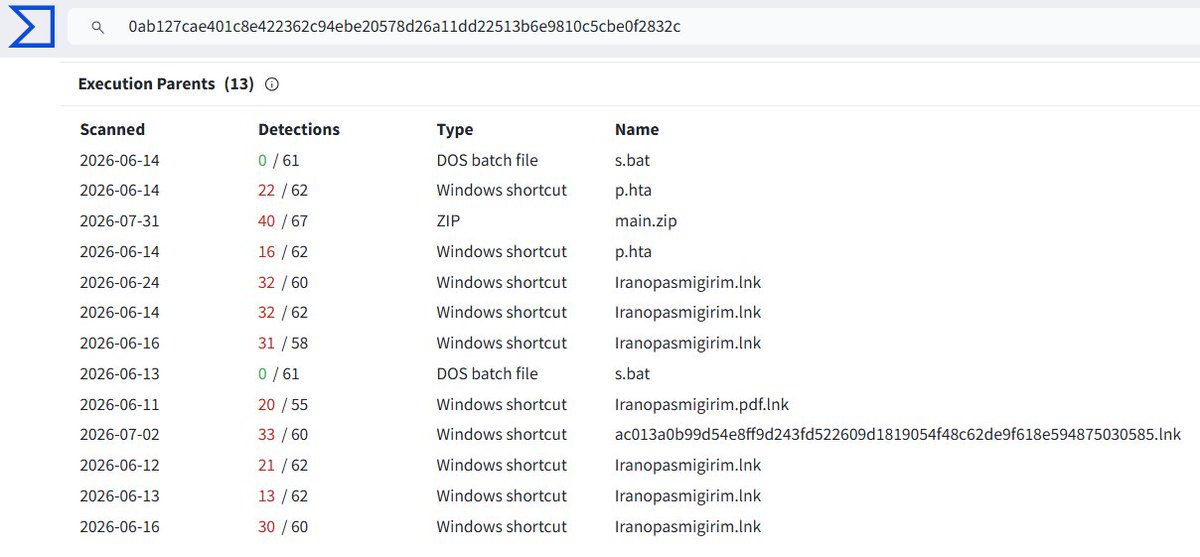Open p.hta with 16 / 62 detections

pos(632,251)
